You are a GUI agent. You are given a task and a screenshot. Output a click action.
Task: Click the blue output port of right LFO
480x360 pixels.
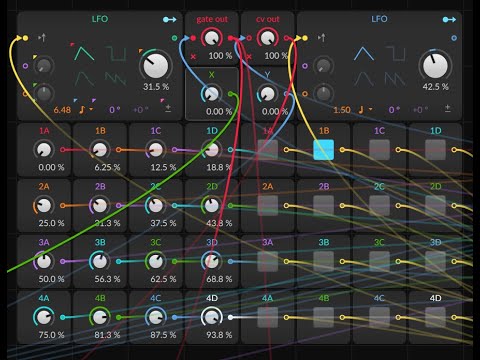point(454,38)
